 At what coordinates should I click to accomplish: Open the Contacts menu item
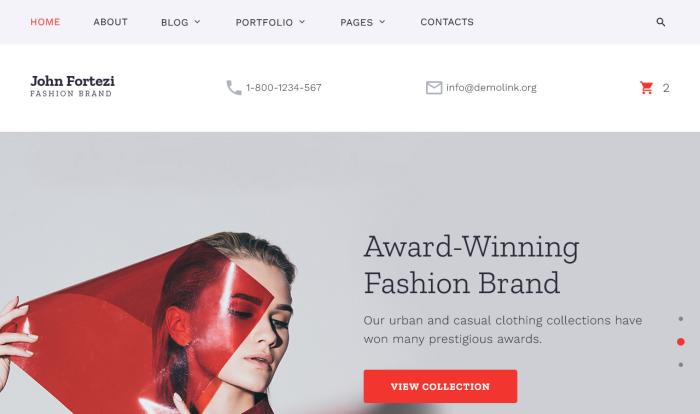(x=447, y=22)
